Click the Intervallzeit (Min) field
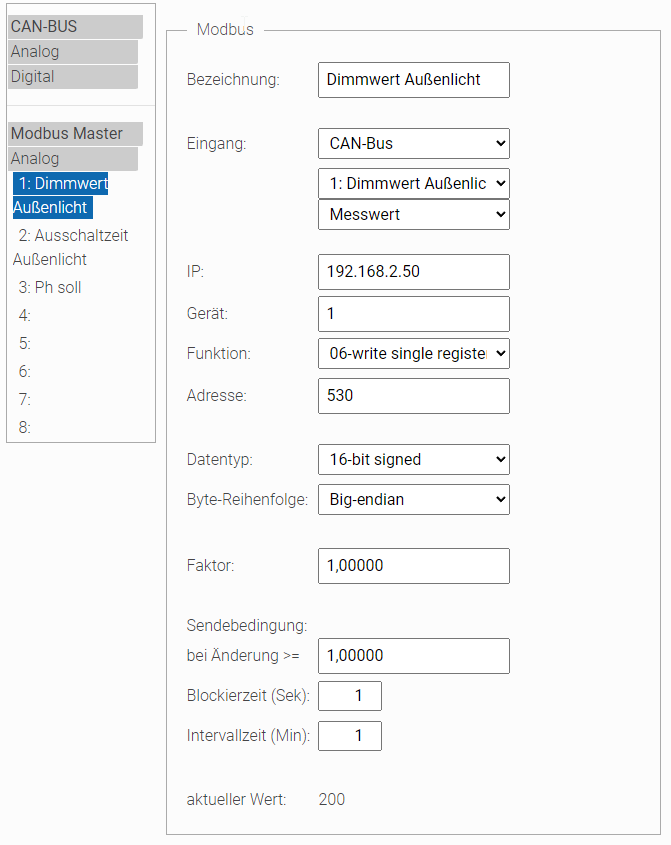 pyautogui.click(x=350, y=737)
